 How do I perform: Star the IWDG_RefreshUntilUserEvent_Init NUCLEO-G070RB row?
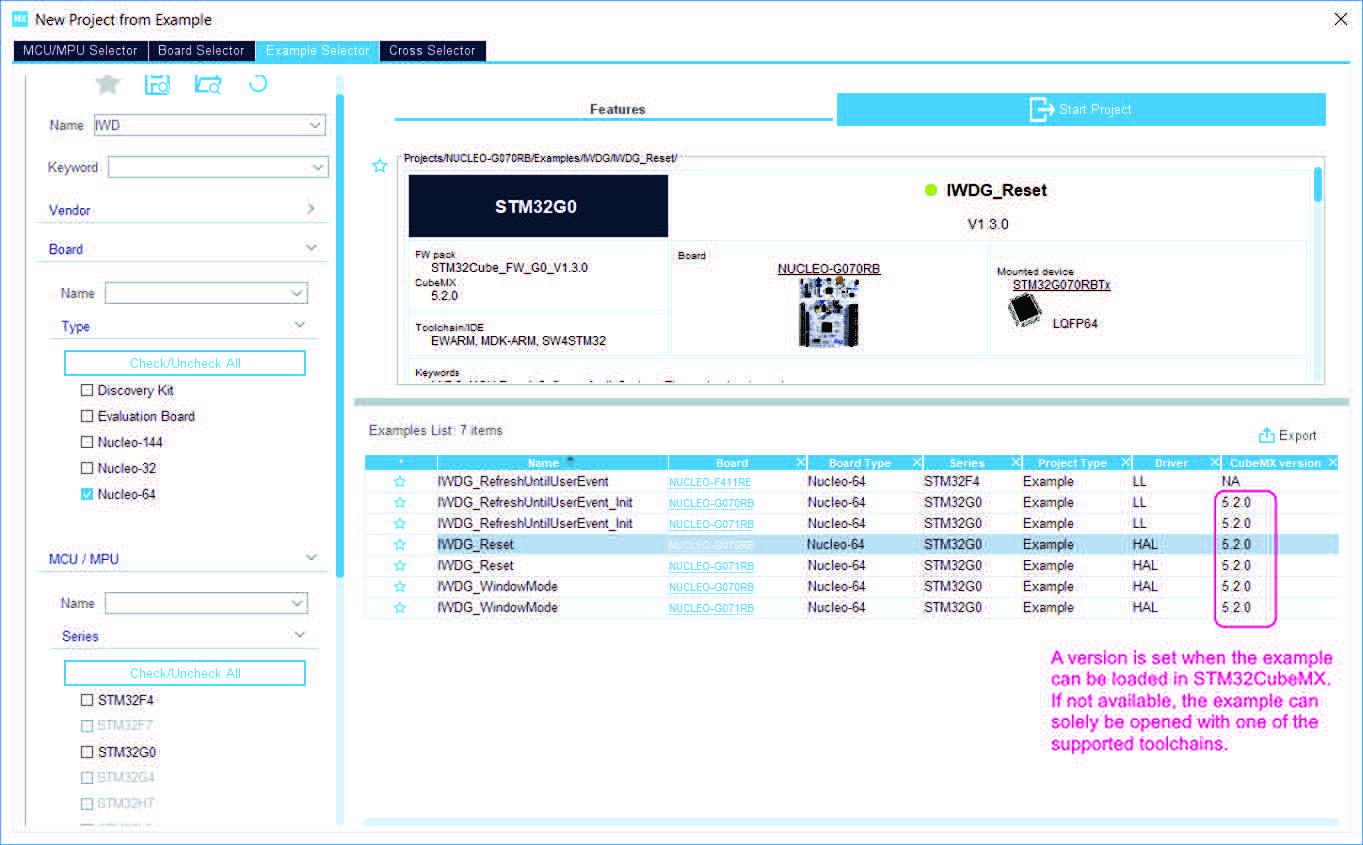point(400,503)
